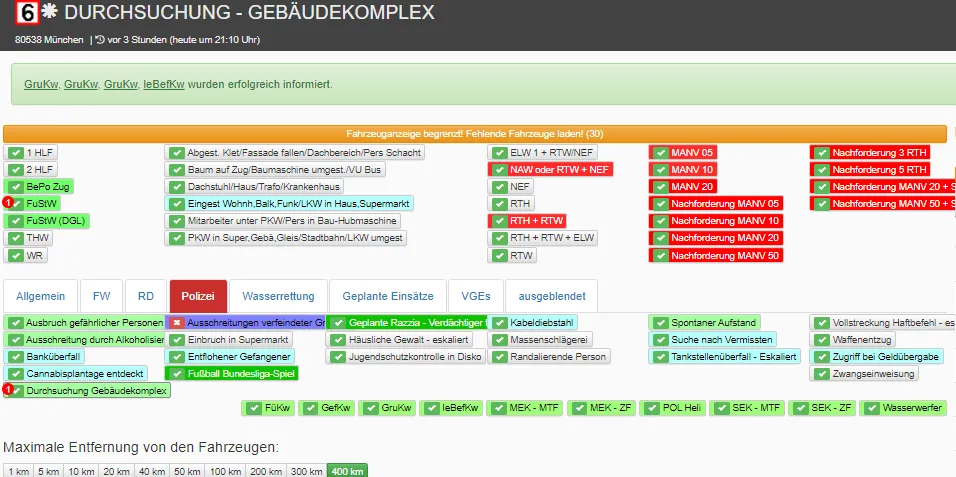
Task: Click the clock icon beside 'vor 3 Stunden'
Action: click(x=99, y=40)
